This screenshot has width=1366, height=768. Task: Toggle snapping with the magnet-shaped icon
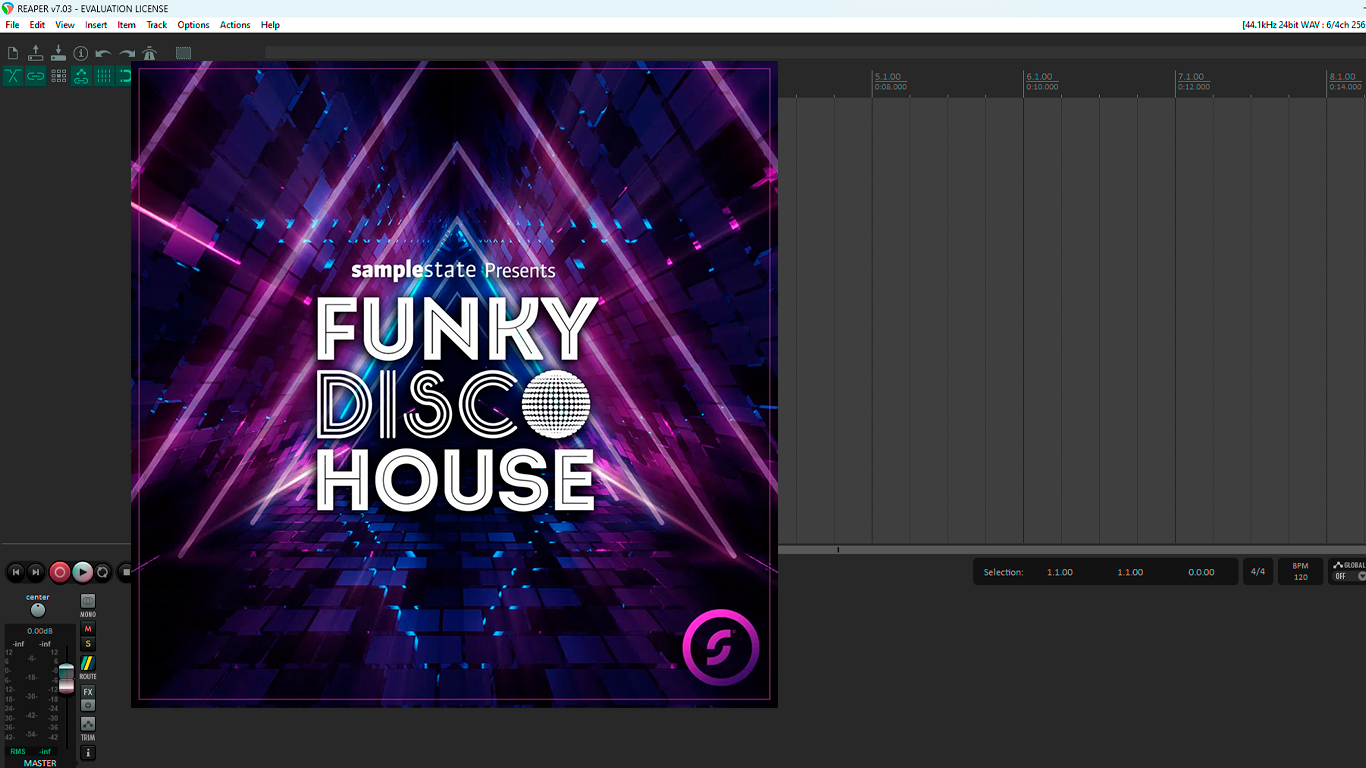pyautogui.click(x=124, y=76)
